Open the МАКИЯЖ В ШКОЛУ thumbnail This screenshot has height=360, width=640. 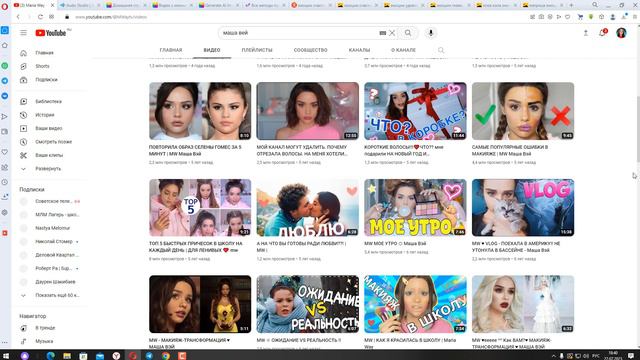point(415,304)
